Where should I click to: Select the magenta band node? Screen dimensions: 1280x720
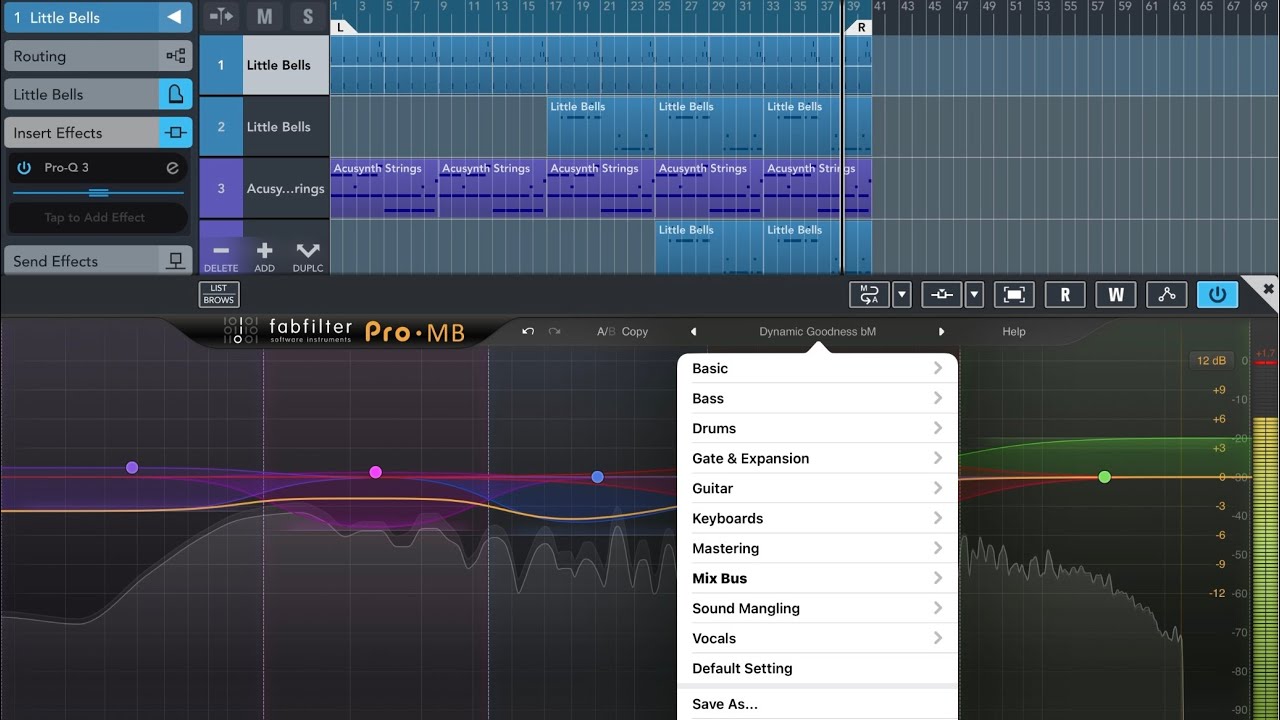[376, 472]
